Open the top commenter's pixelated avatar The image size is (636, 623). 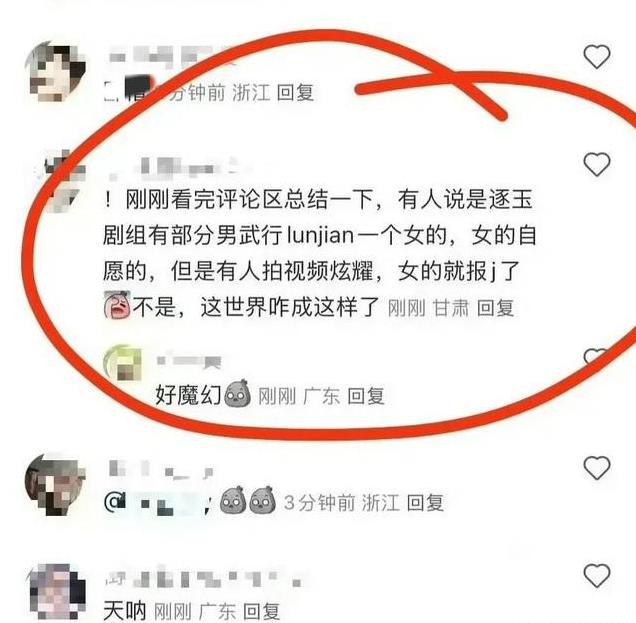click(56, 72)
